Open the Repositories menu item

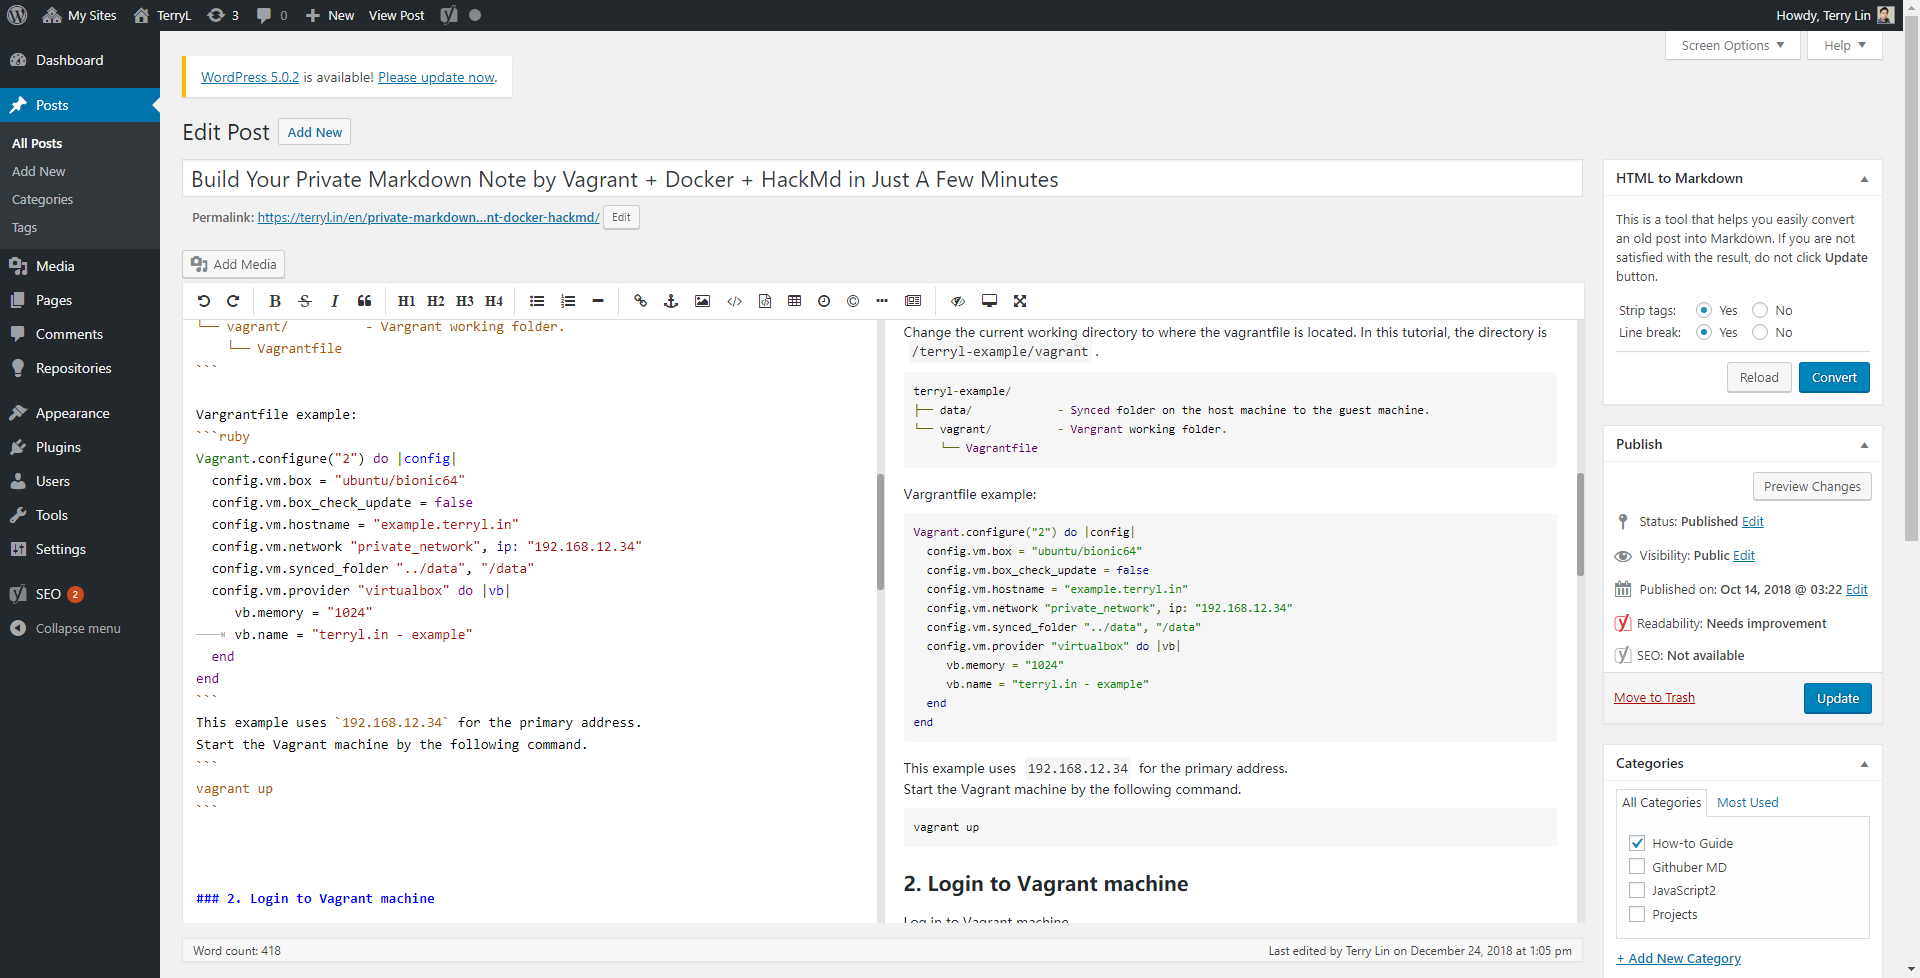pyautogui.click(x=80, y=368)
